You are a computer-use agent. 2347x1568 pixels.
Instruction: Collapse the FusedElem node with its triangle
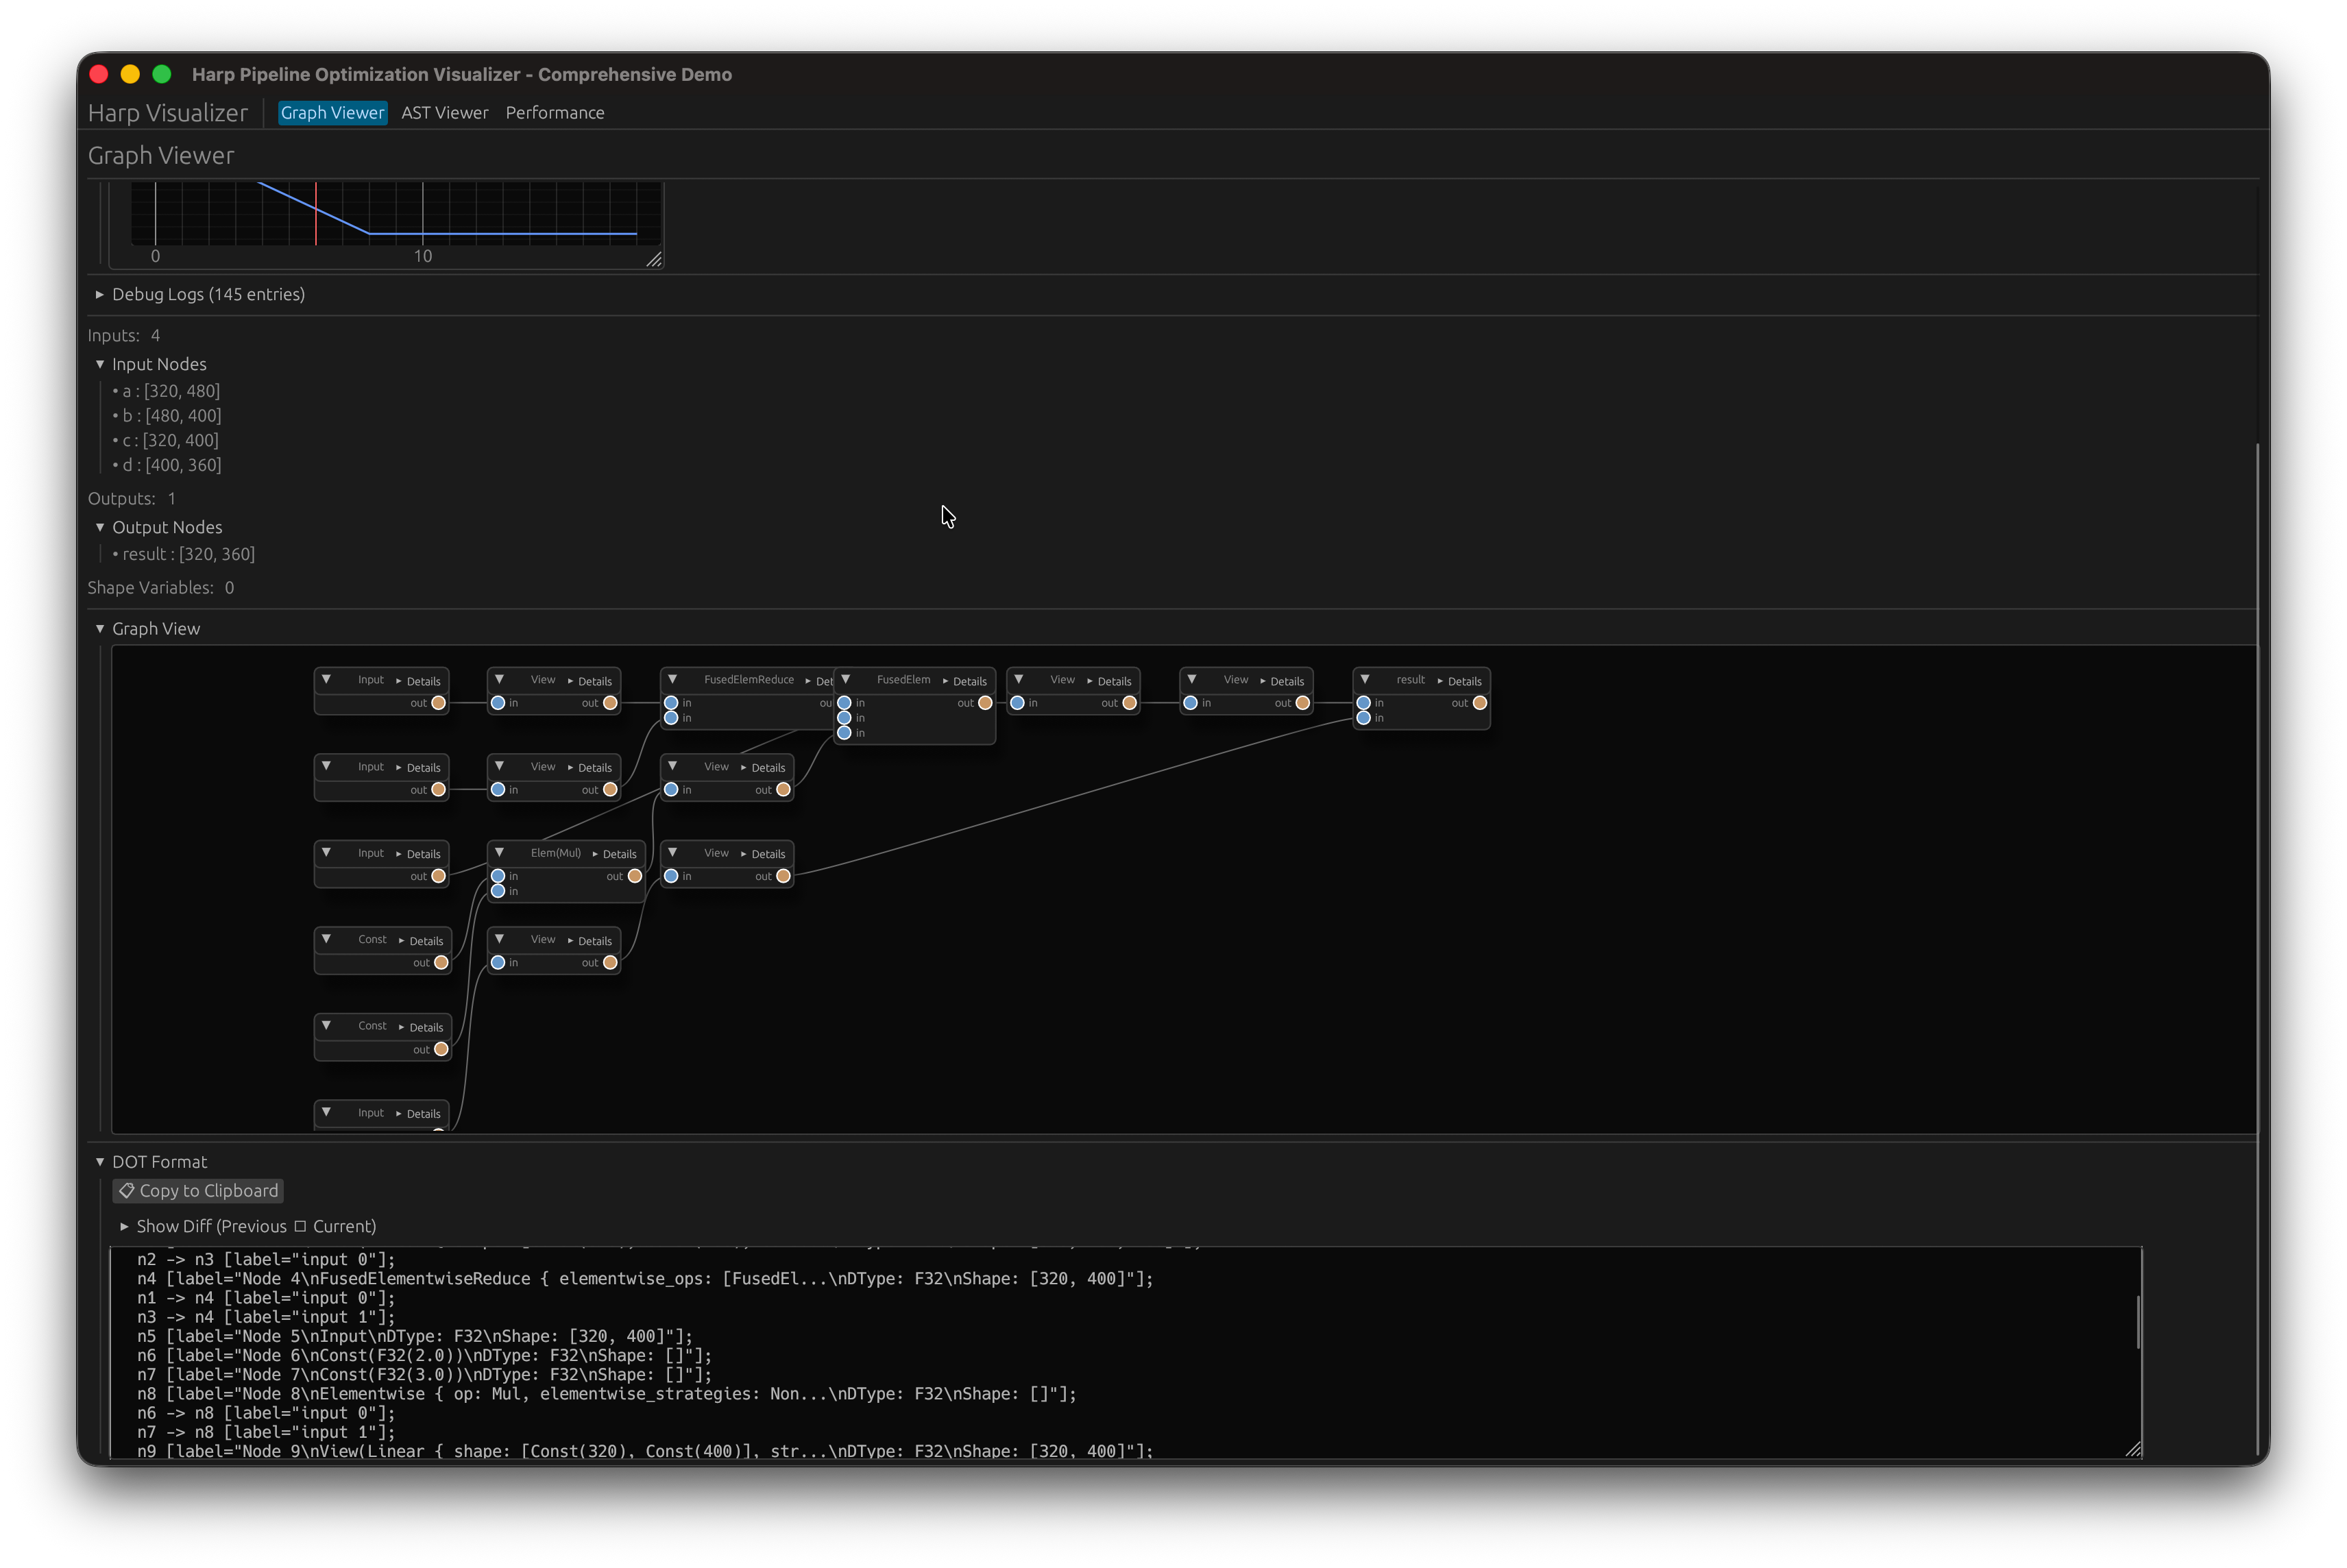point(846,680)
